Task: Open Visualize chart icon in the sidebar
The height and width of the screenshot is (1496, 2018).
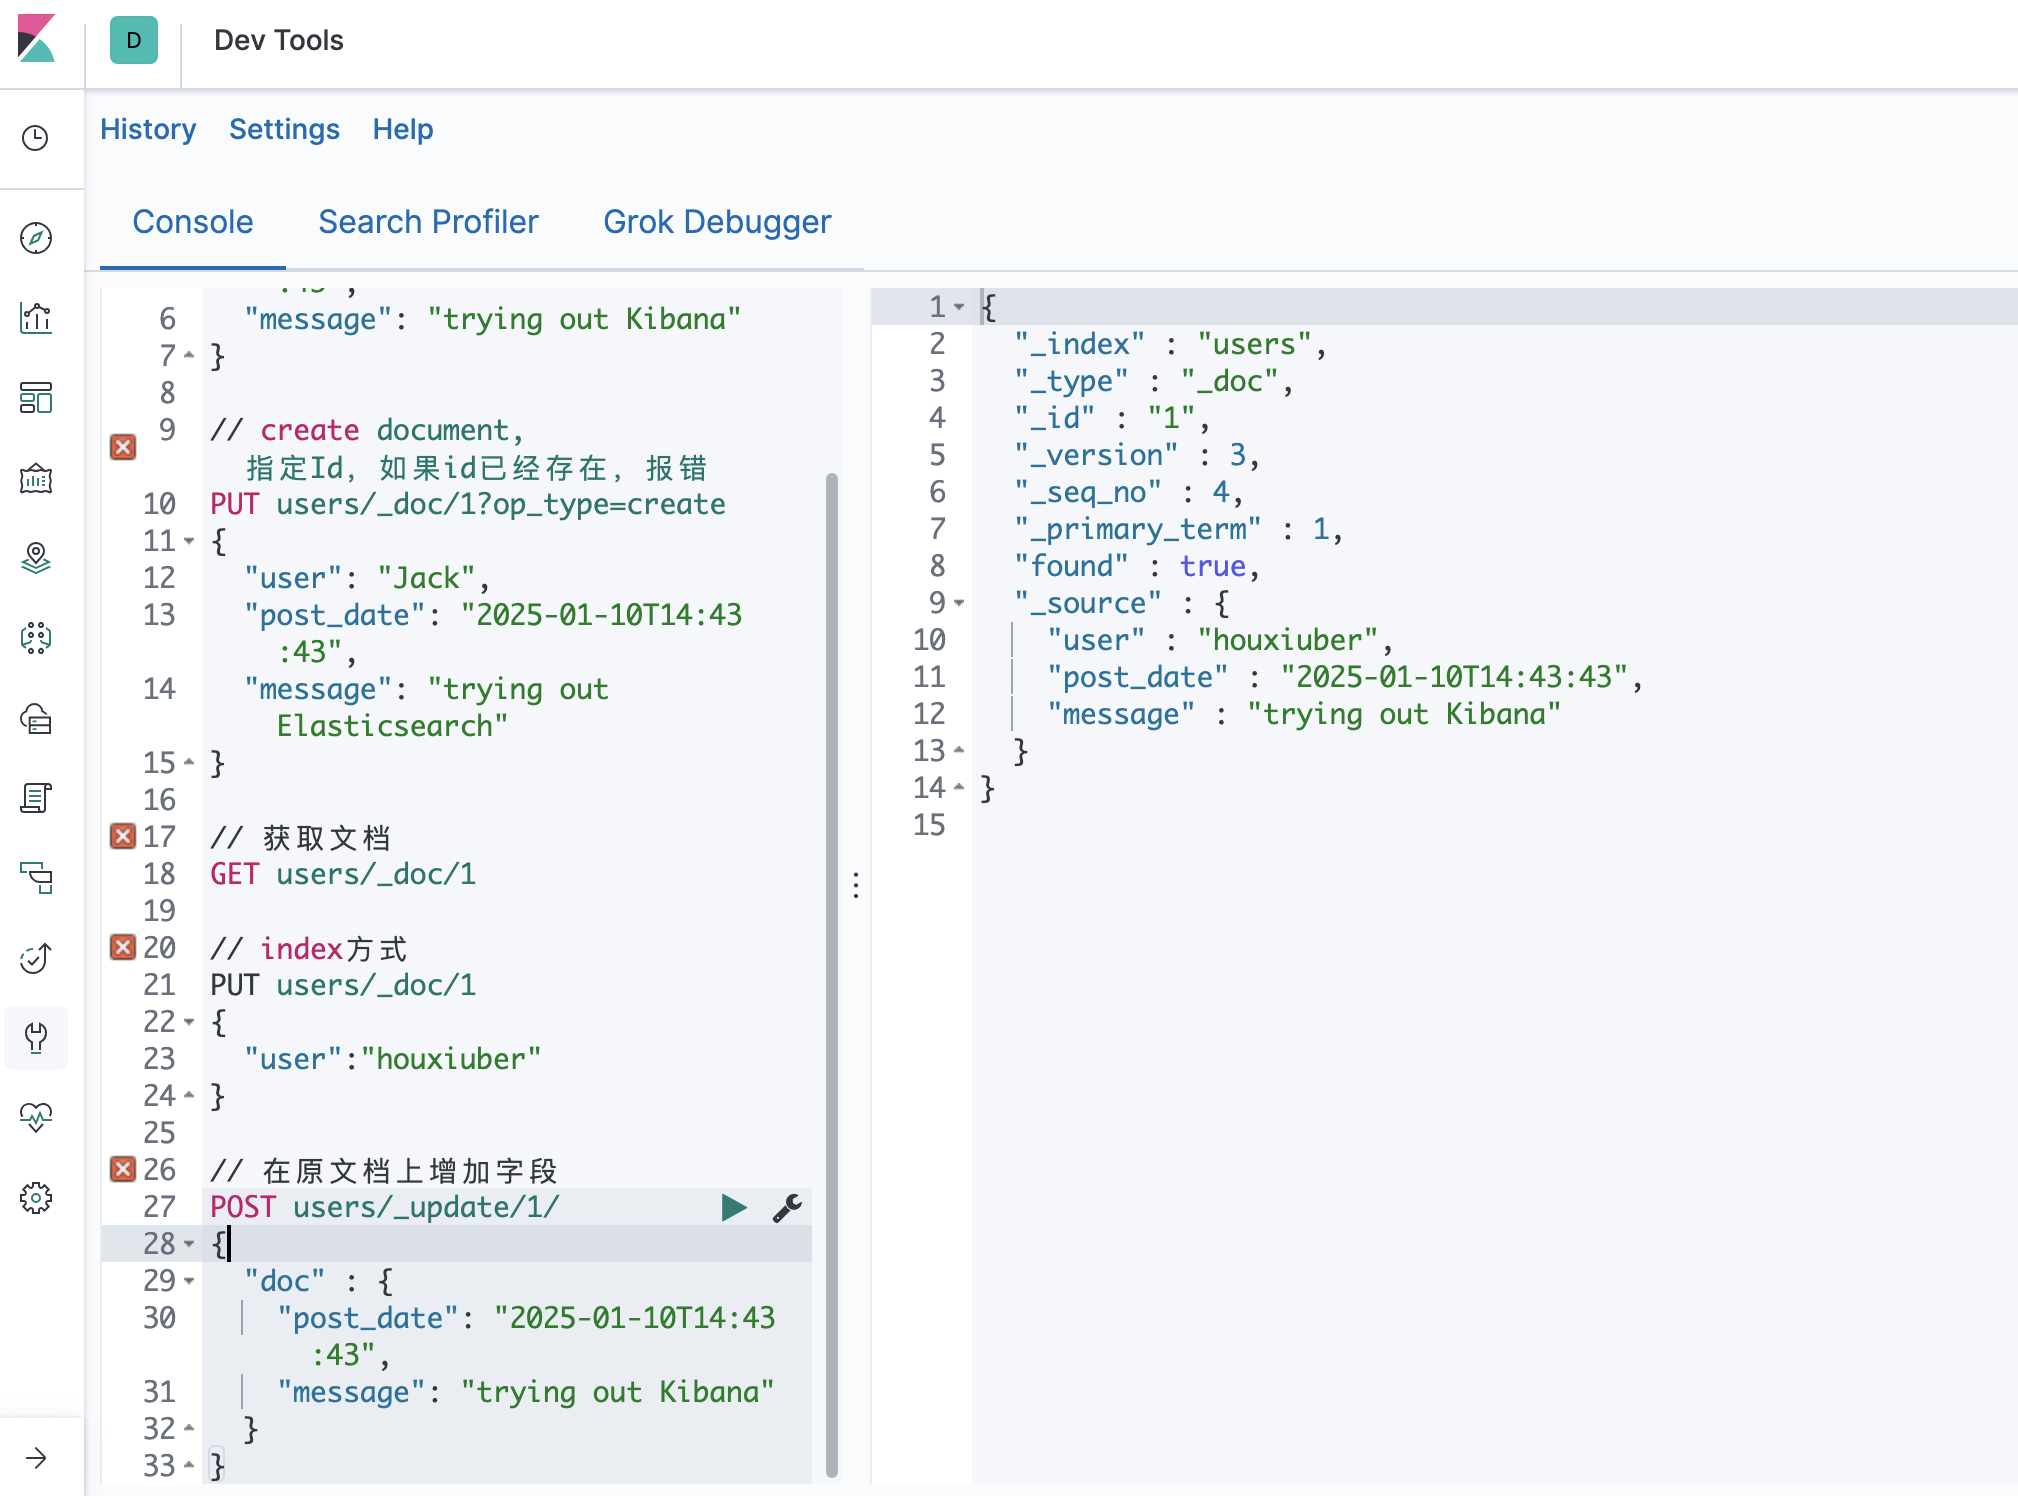Action: 36,318
